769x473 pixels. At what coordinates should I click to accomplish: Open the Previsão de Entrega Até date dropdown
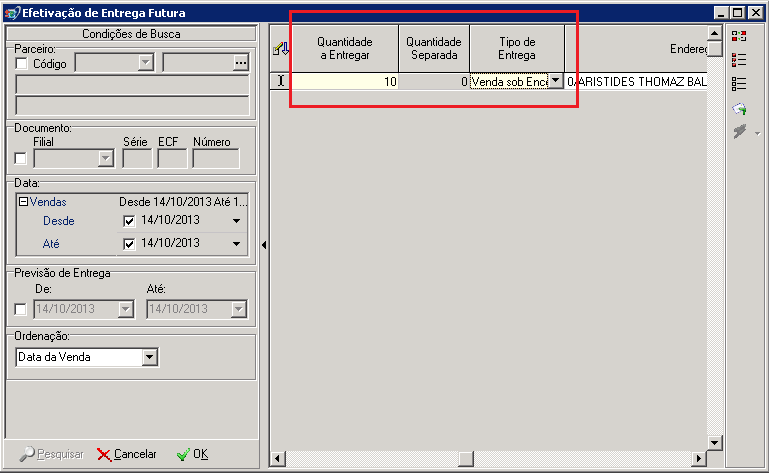(238, 309)
